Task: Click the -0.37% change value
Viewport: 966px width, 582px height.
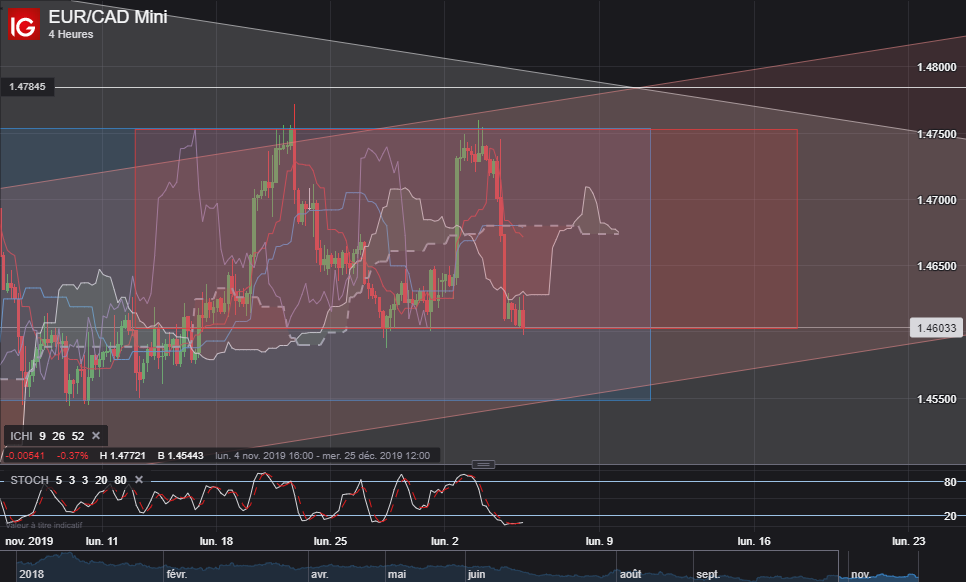Action: point(73,456)
